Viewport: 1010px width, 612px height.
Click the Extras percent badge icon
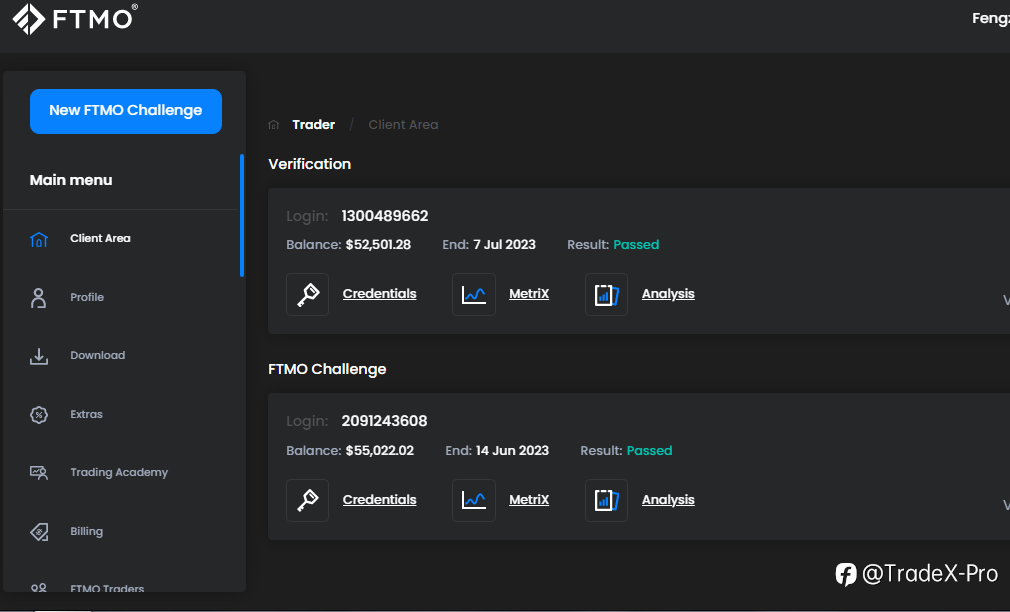click(x=39, y=414)
